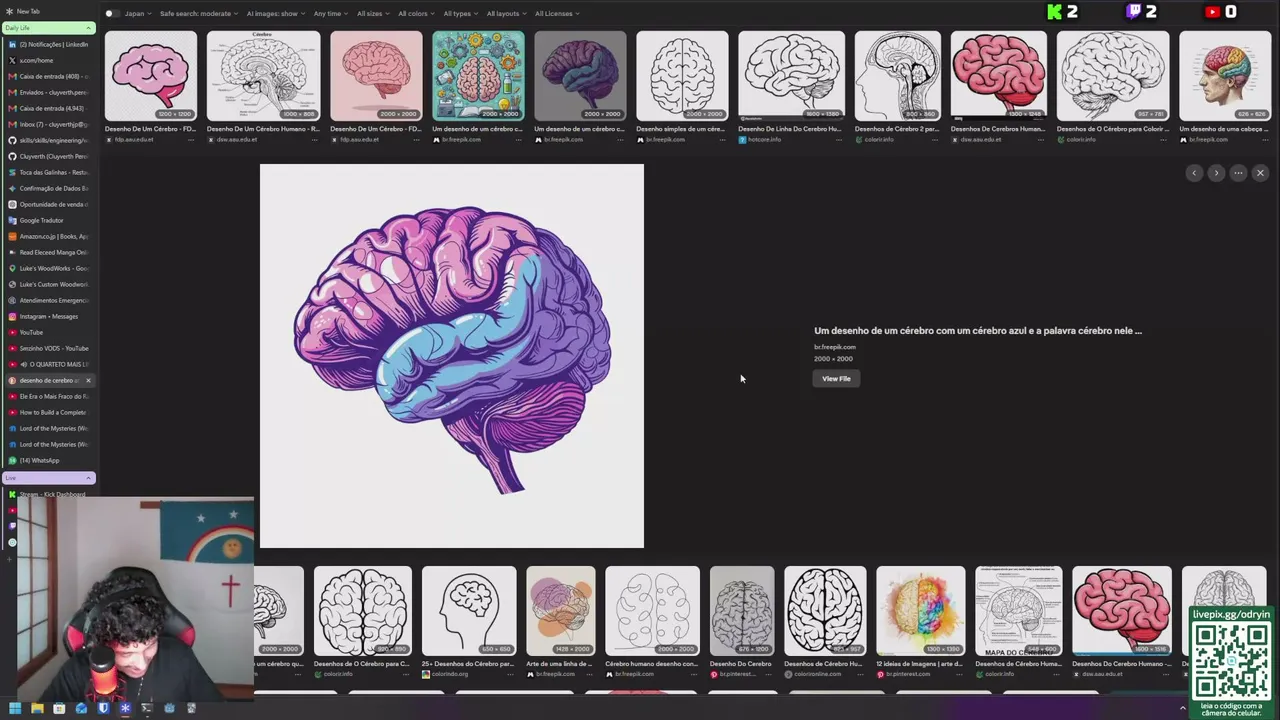The width and height of the screenshot is (1280, 720).
Task: Open Microsoft Store from taskbar
Action: [59, 709]
